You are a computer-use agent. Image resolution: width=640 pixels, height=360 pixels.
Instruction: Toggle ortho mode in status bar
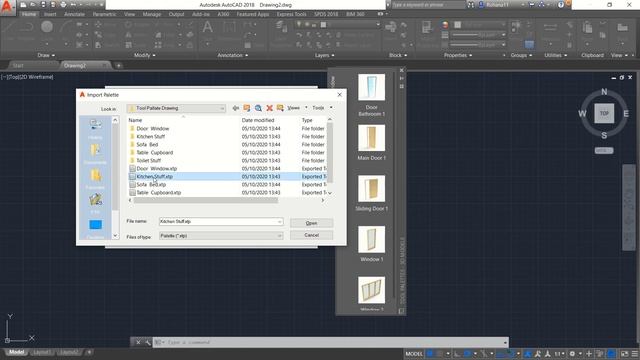(457, 353)
